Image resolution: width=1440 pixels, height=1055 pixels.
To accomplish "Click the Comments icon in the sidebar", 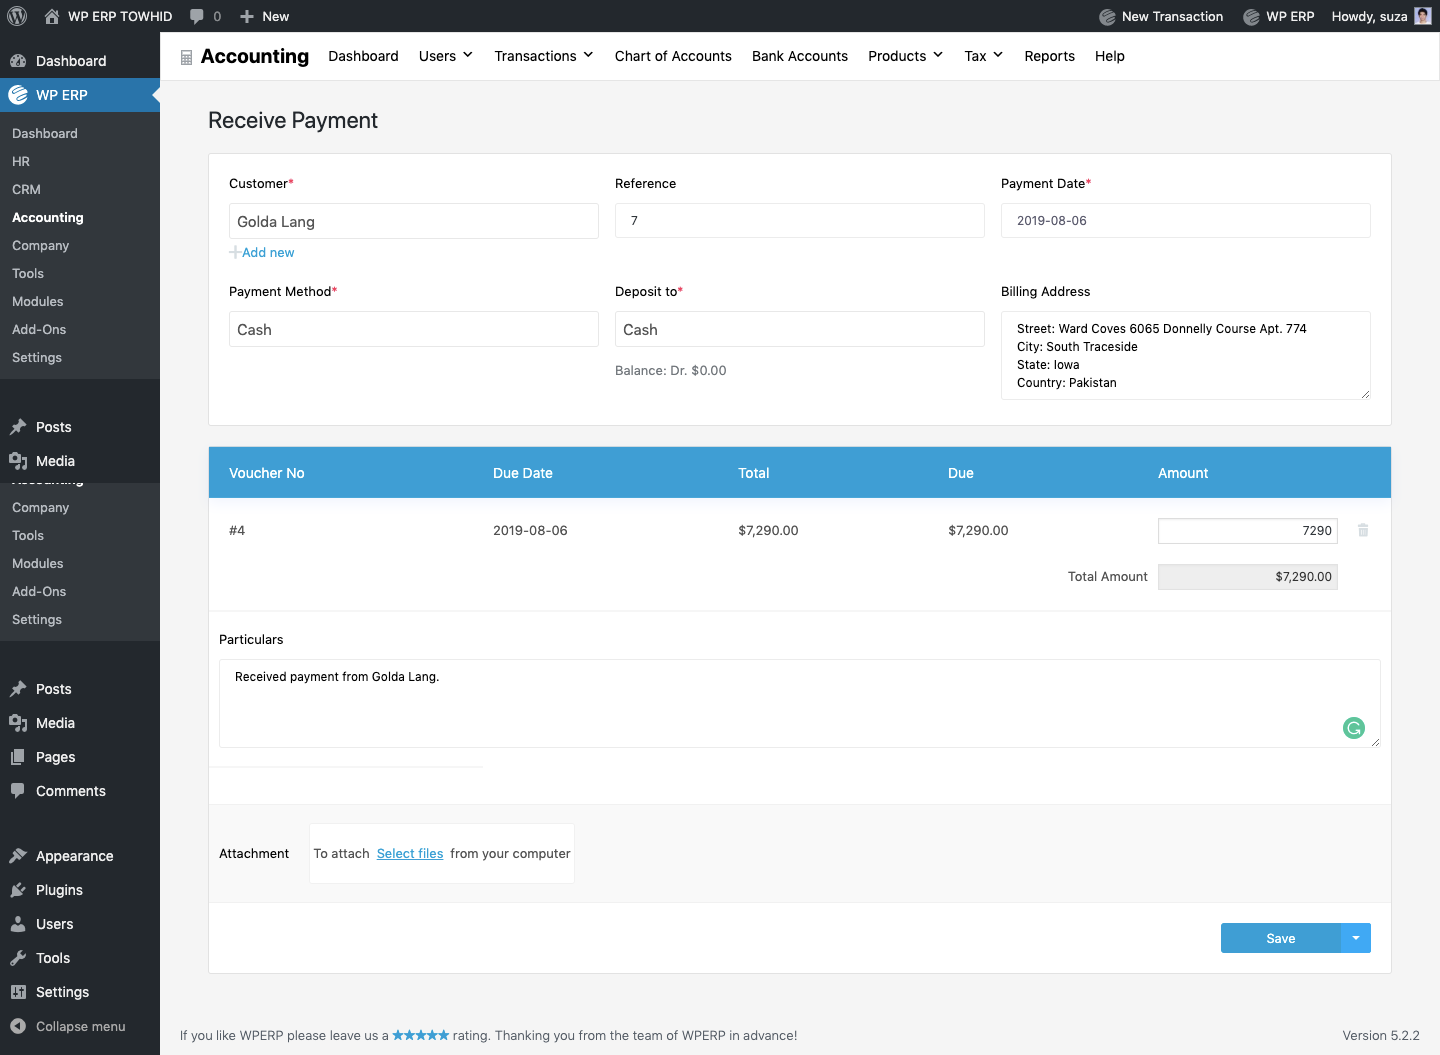I will (19, 790).
